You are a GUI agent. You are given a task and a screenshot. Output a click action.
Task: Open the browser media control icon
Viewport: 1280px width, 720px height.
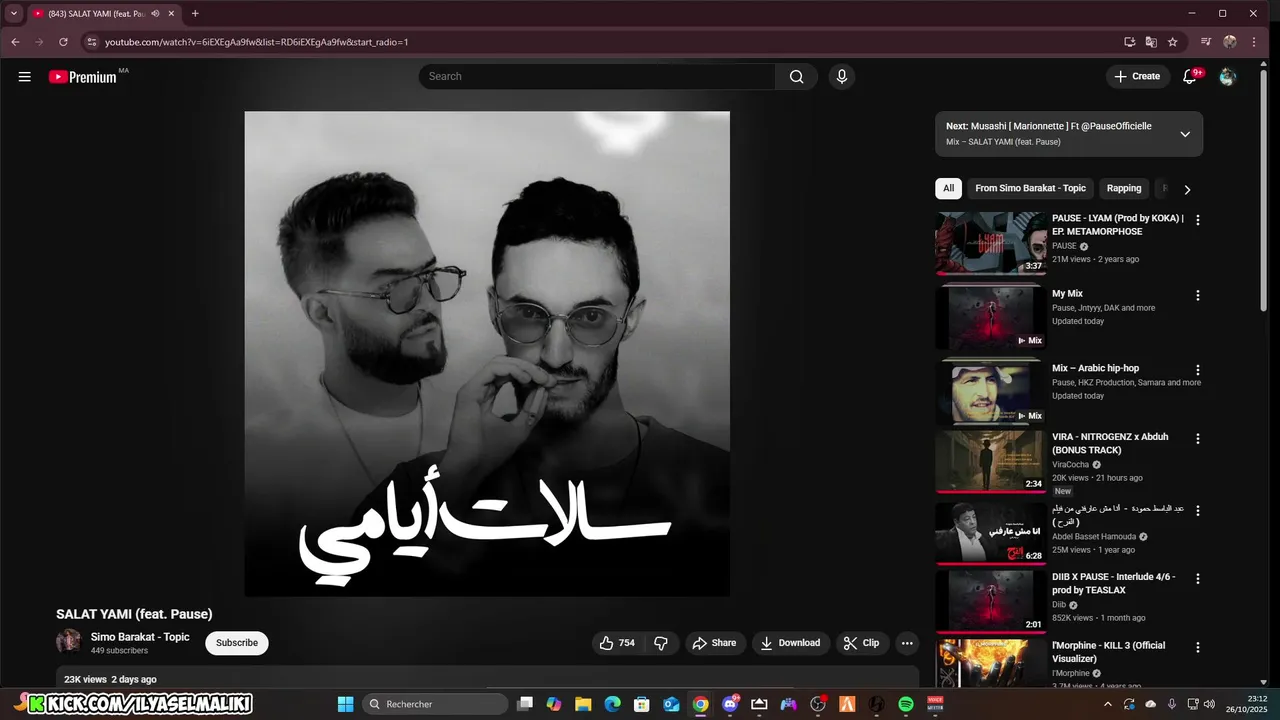[x=1206, y=42]
